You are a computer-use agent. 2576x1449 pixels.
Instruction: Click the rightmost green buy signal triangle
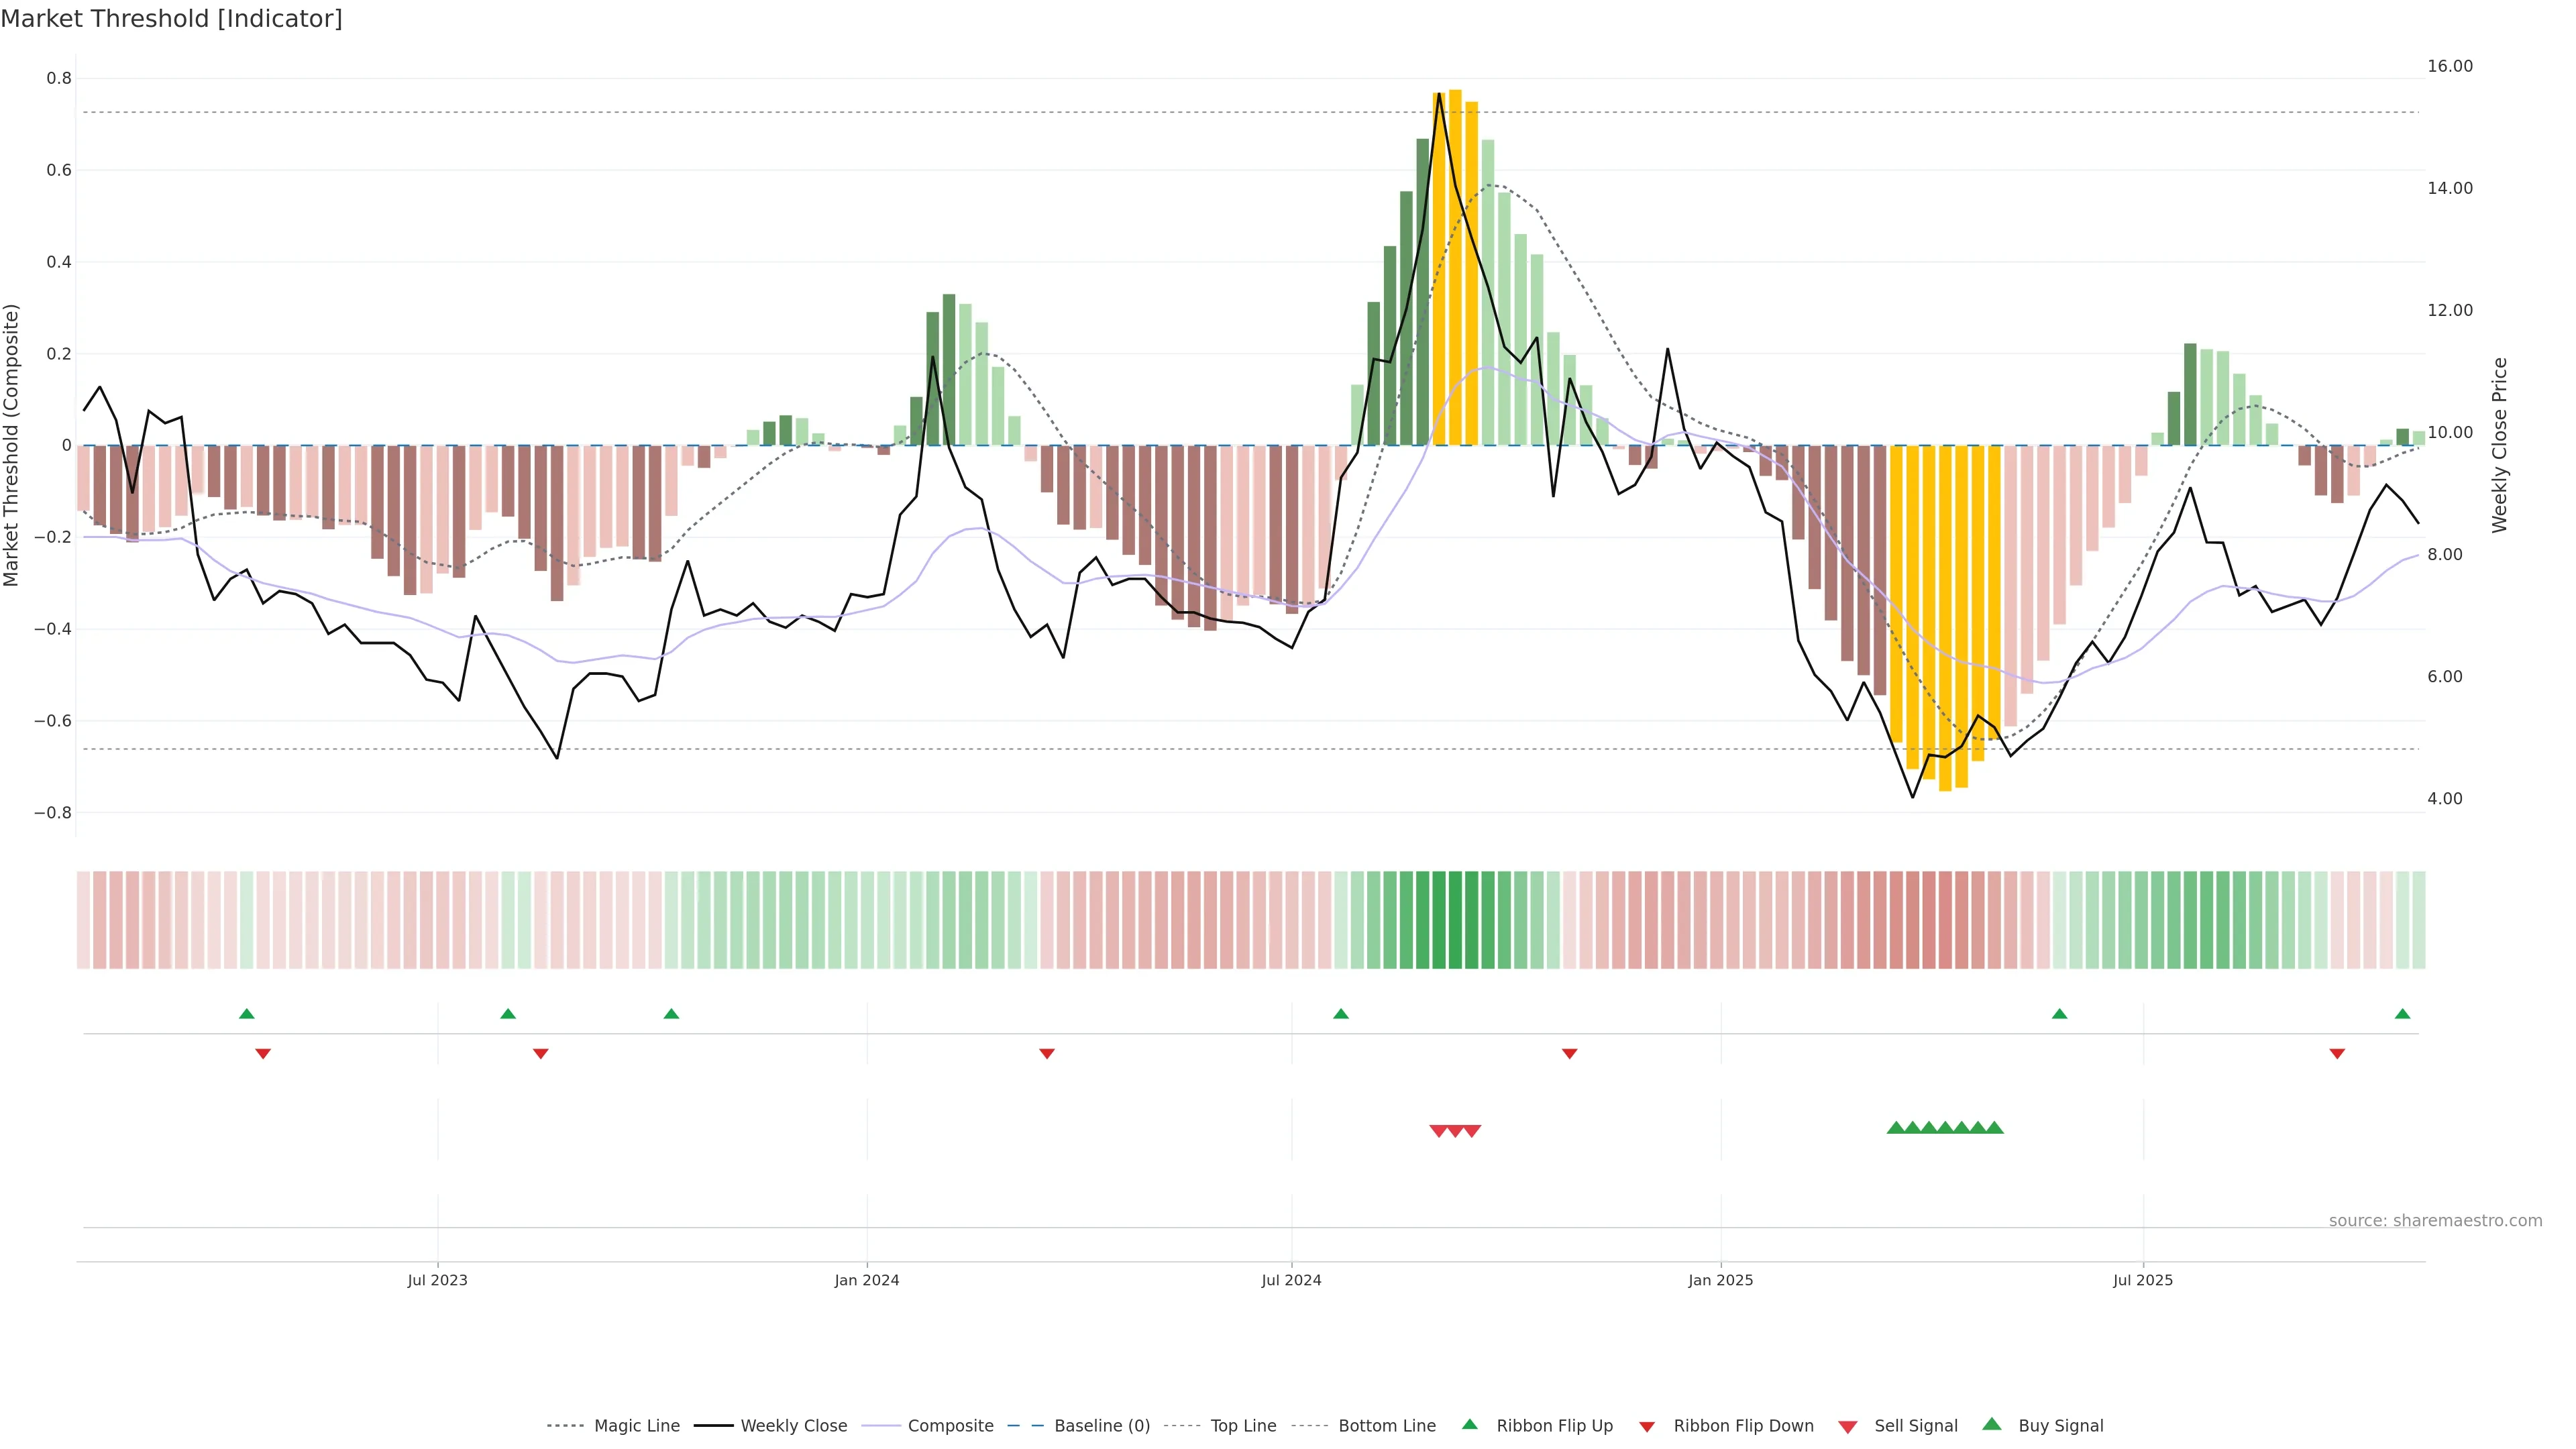(x=1994, y=1128)
